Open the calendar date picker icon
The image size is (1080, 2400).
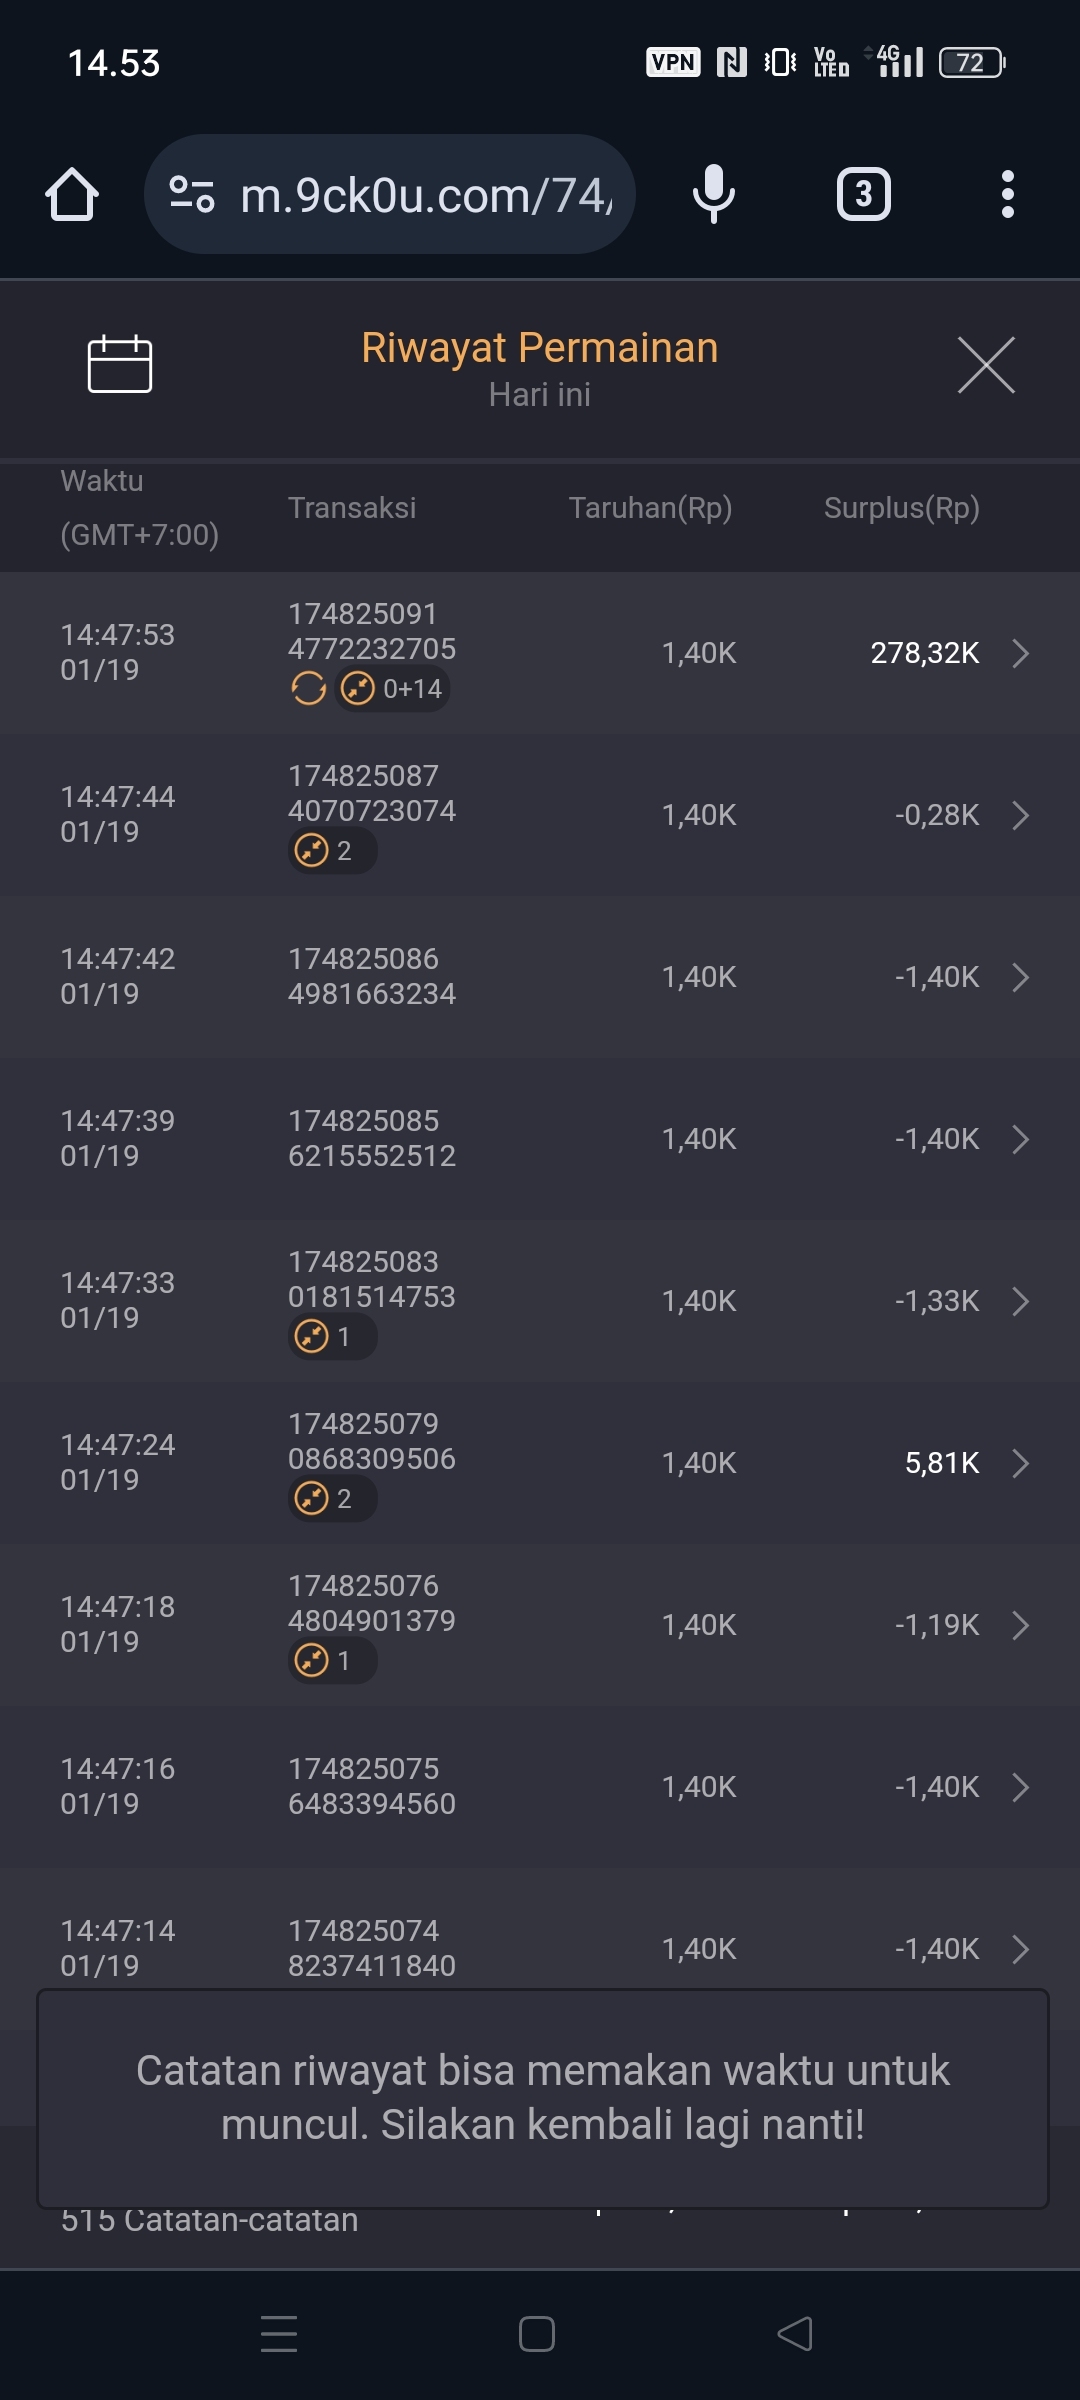(120, 364)
